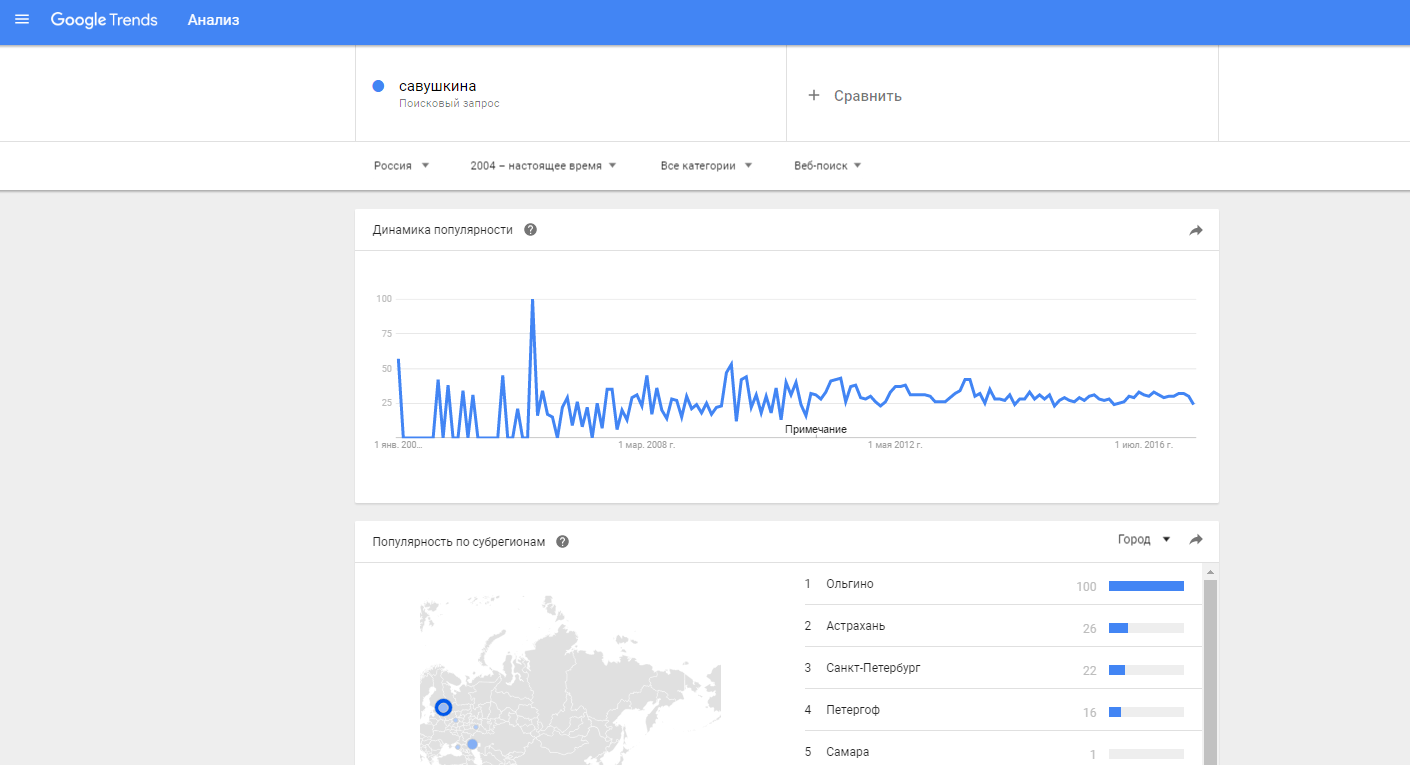The height and width of the screenshot is (765, 1410).
Task: Click help icon next to Динамика популярности
Action: pyautogui.click(x=530, y=230)
